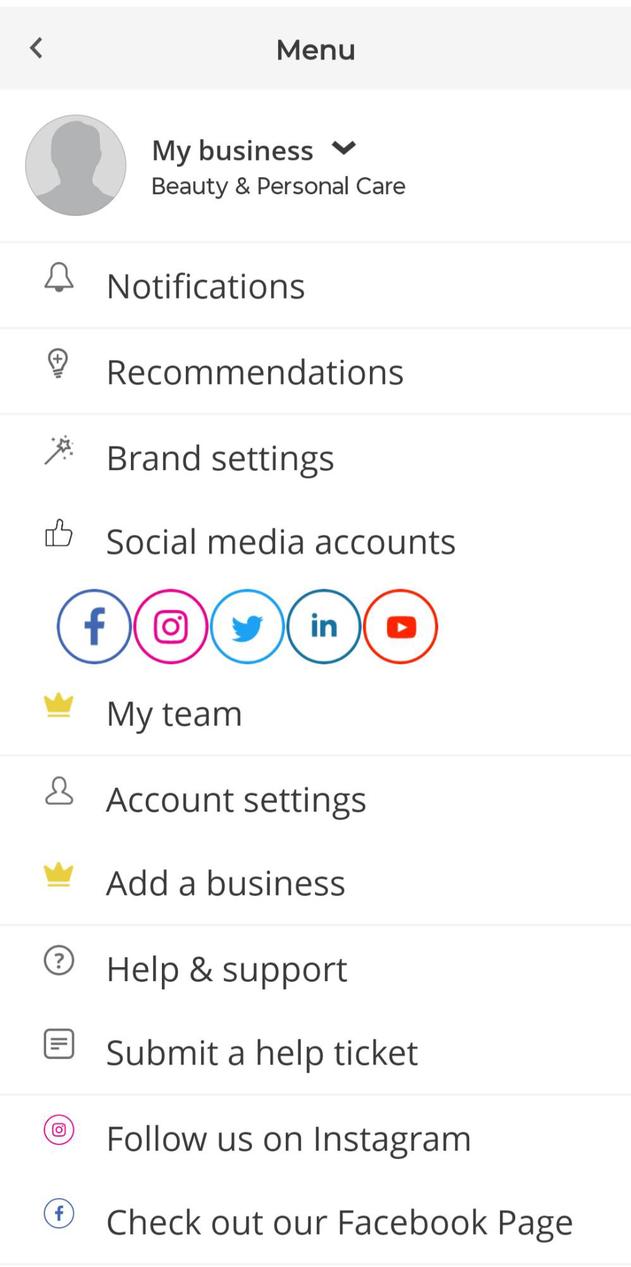Select Social media accounts

tap(280, 541)
